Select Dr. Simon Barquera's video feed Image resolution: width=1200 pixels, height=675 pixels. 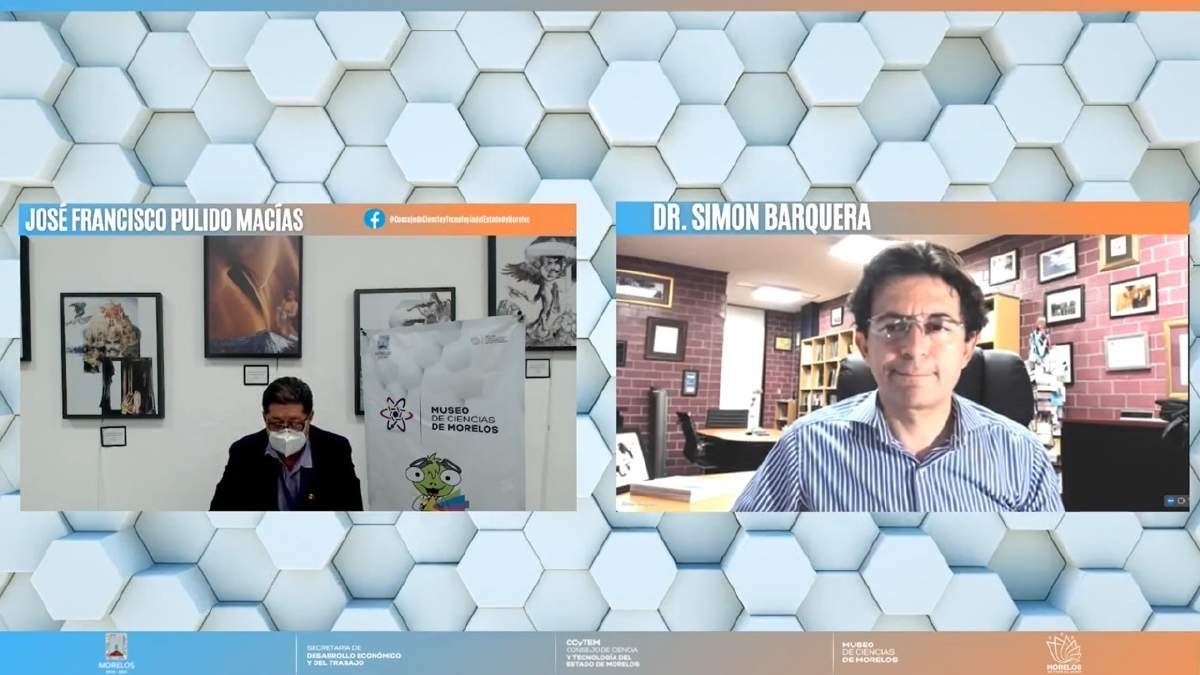(x=901, y=380)
